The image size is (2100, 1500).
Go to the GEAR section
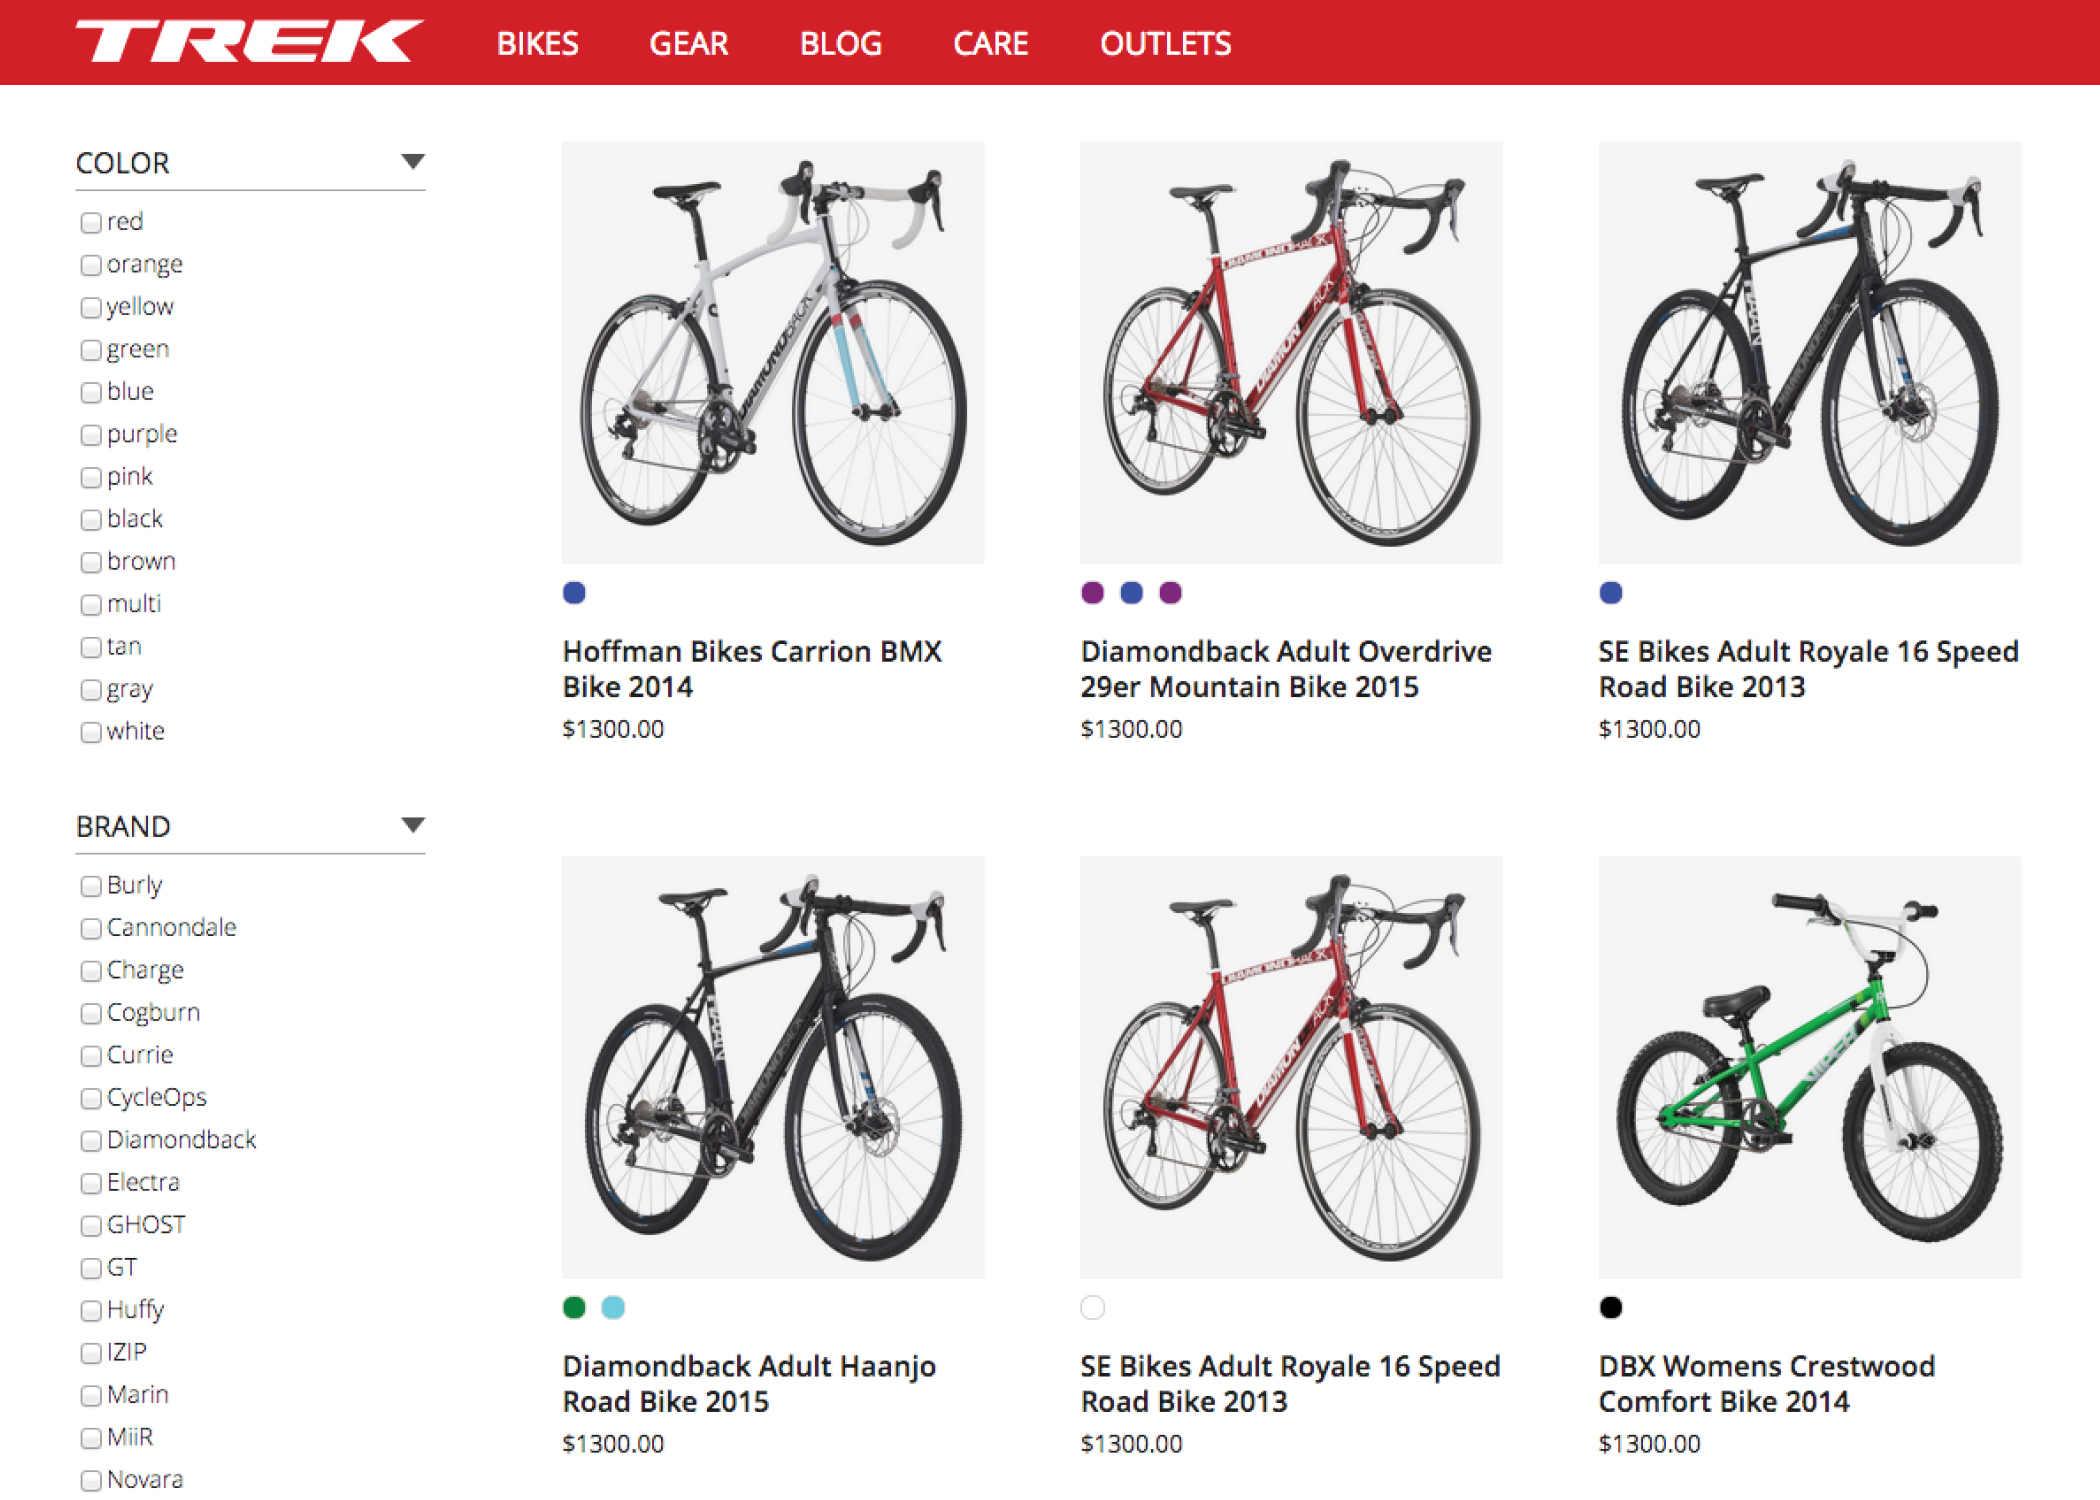coord(688,44)
